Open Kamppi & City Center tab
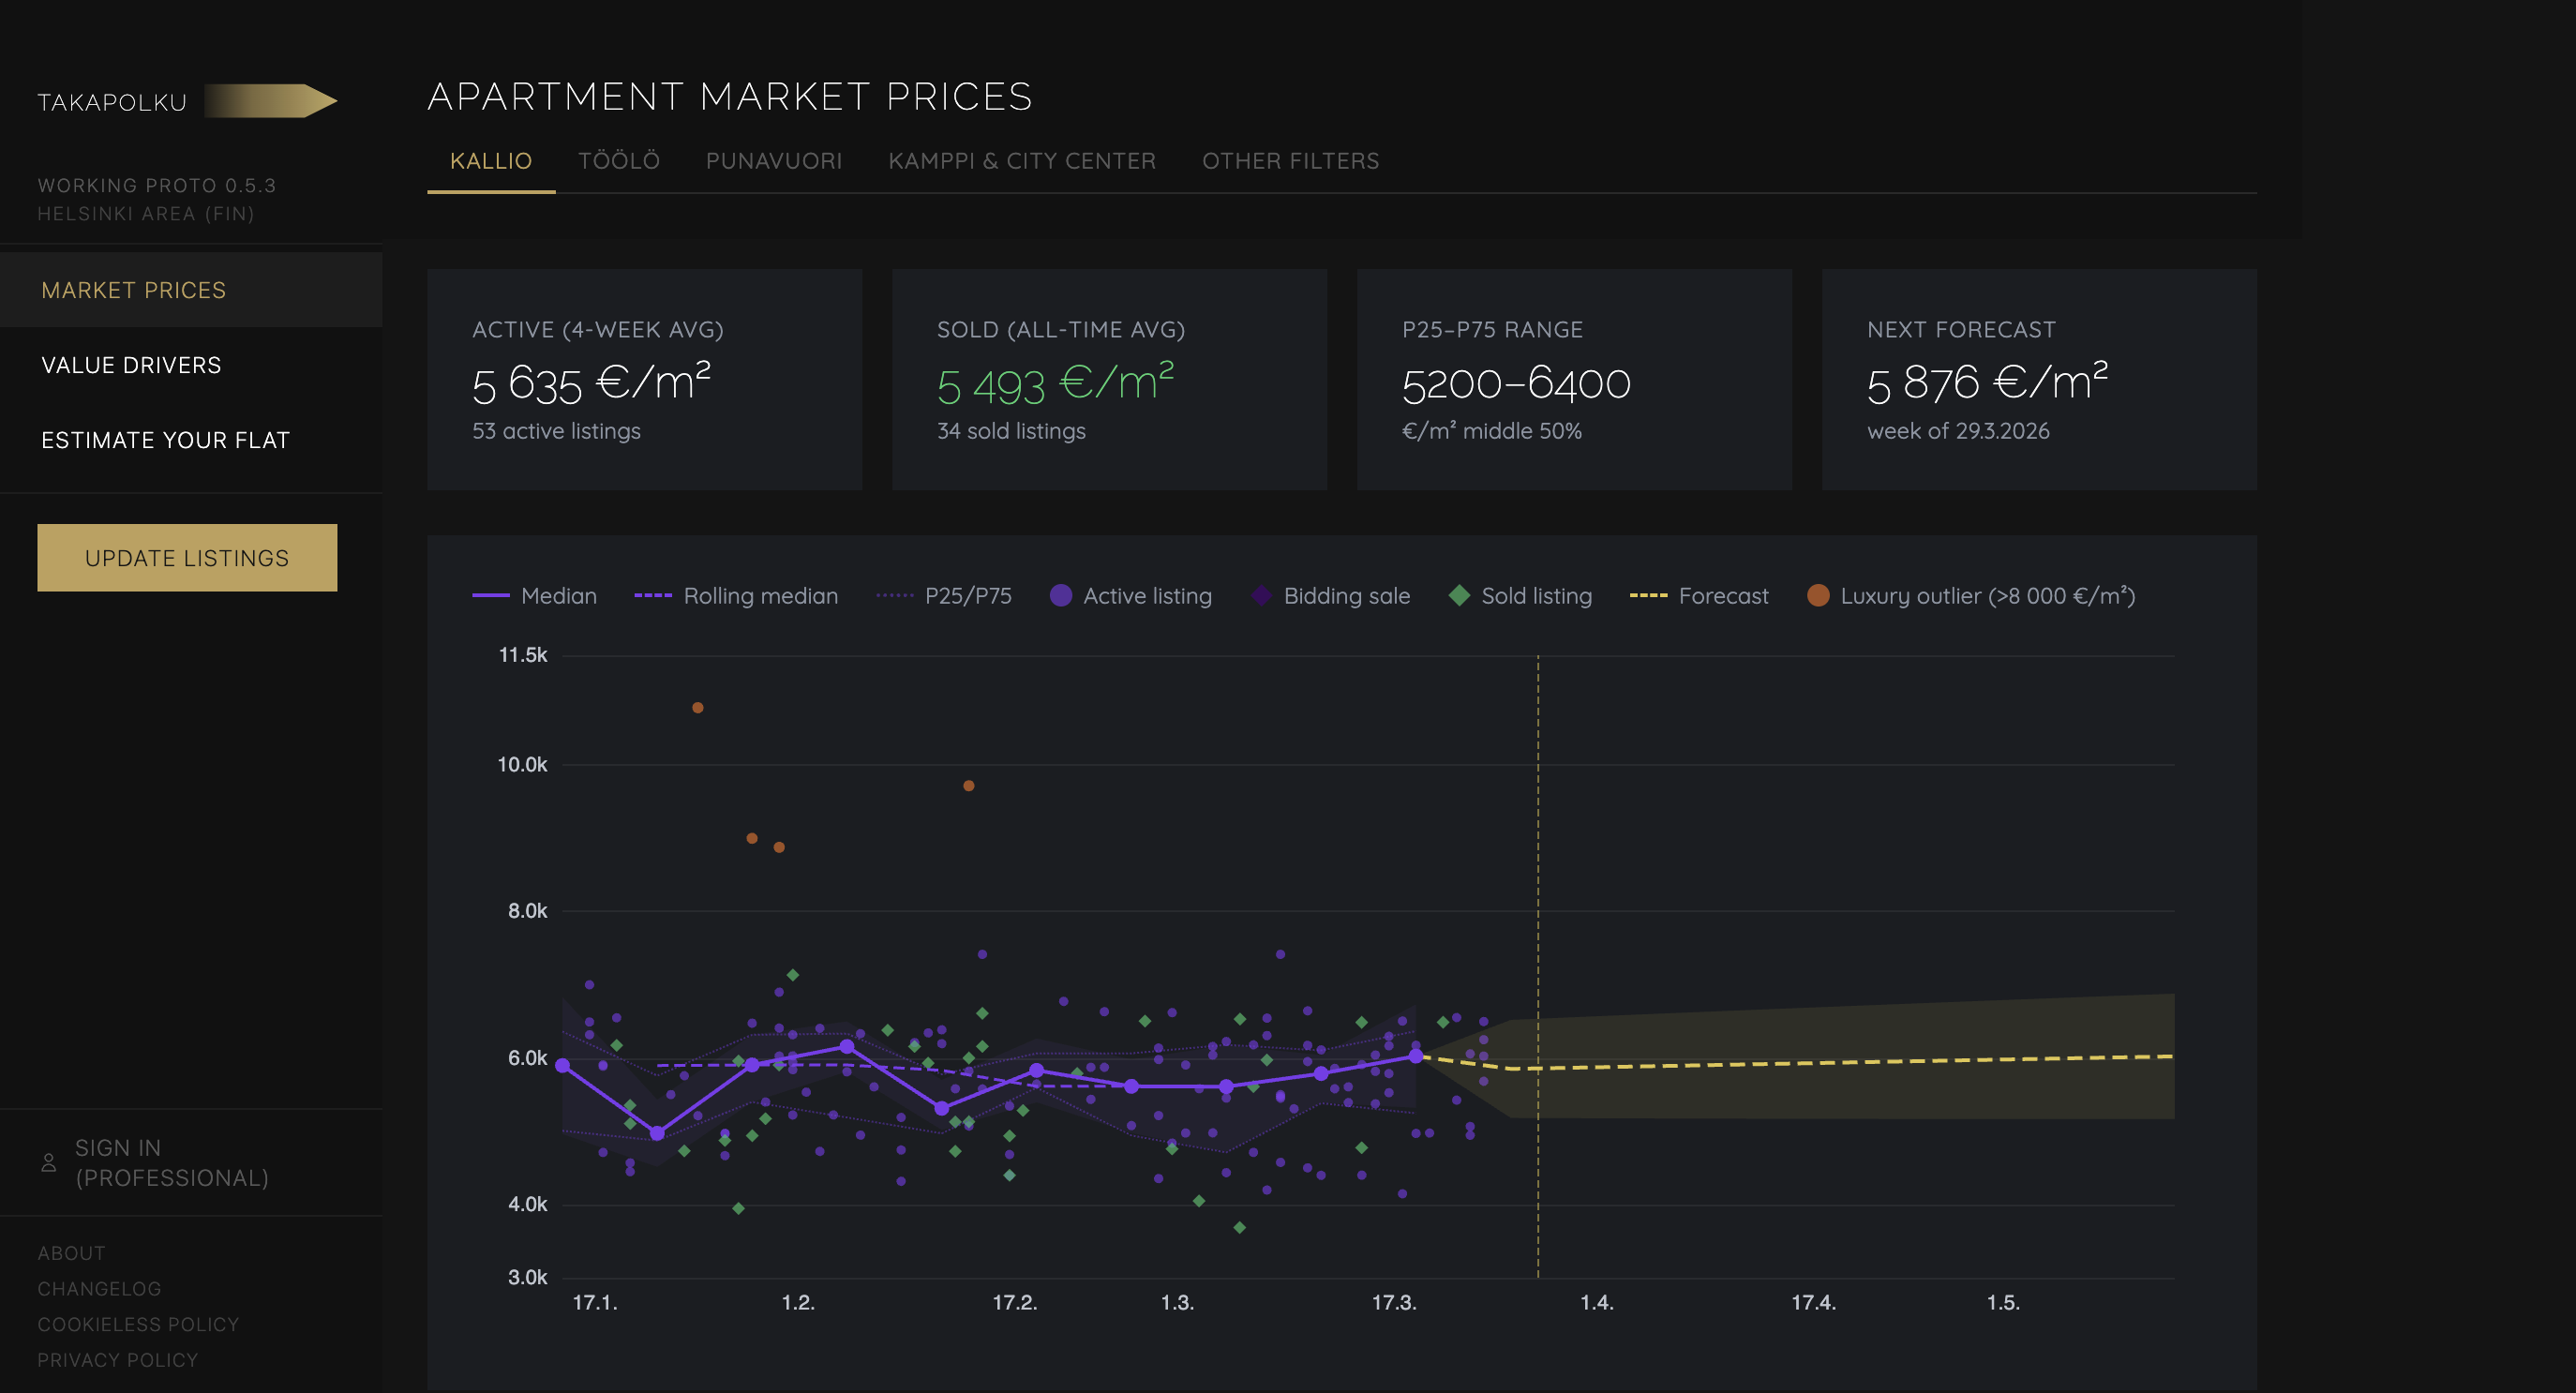The height and width of the screenshot is (1393, 2576). click(1022, 161)
